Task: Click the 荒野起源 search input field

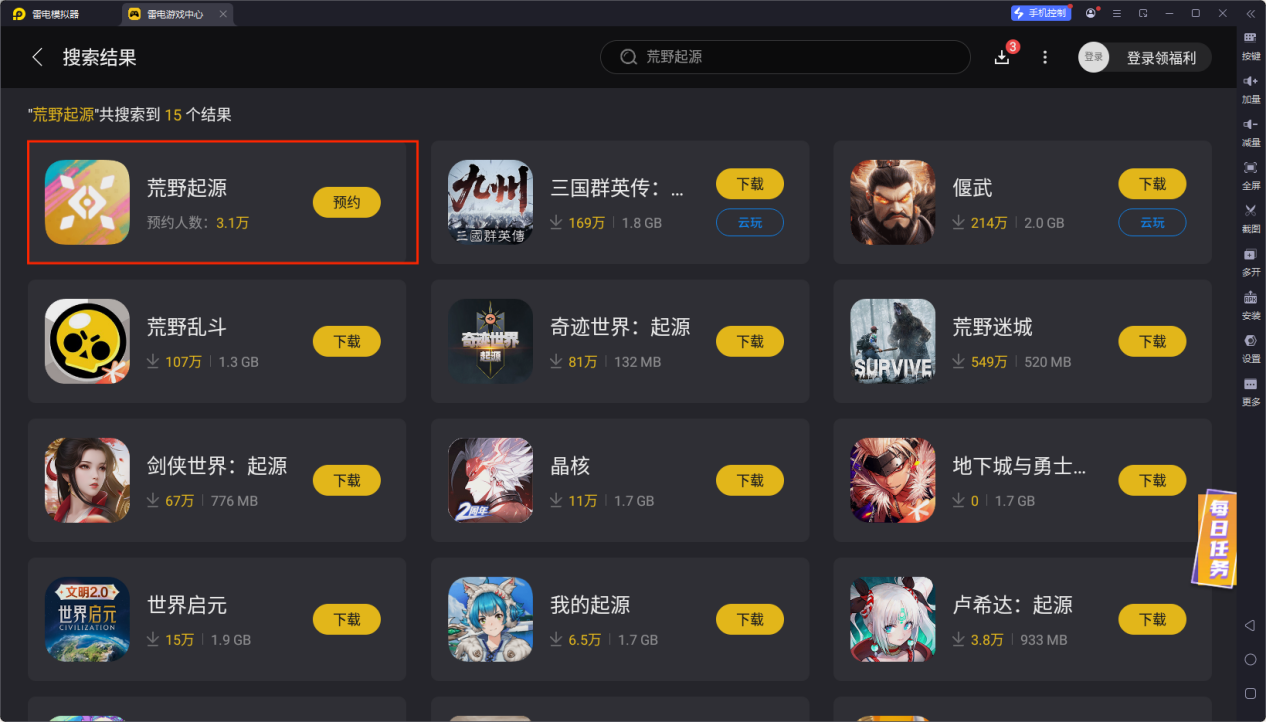Action: (x=785, y=57)
